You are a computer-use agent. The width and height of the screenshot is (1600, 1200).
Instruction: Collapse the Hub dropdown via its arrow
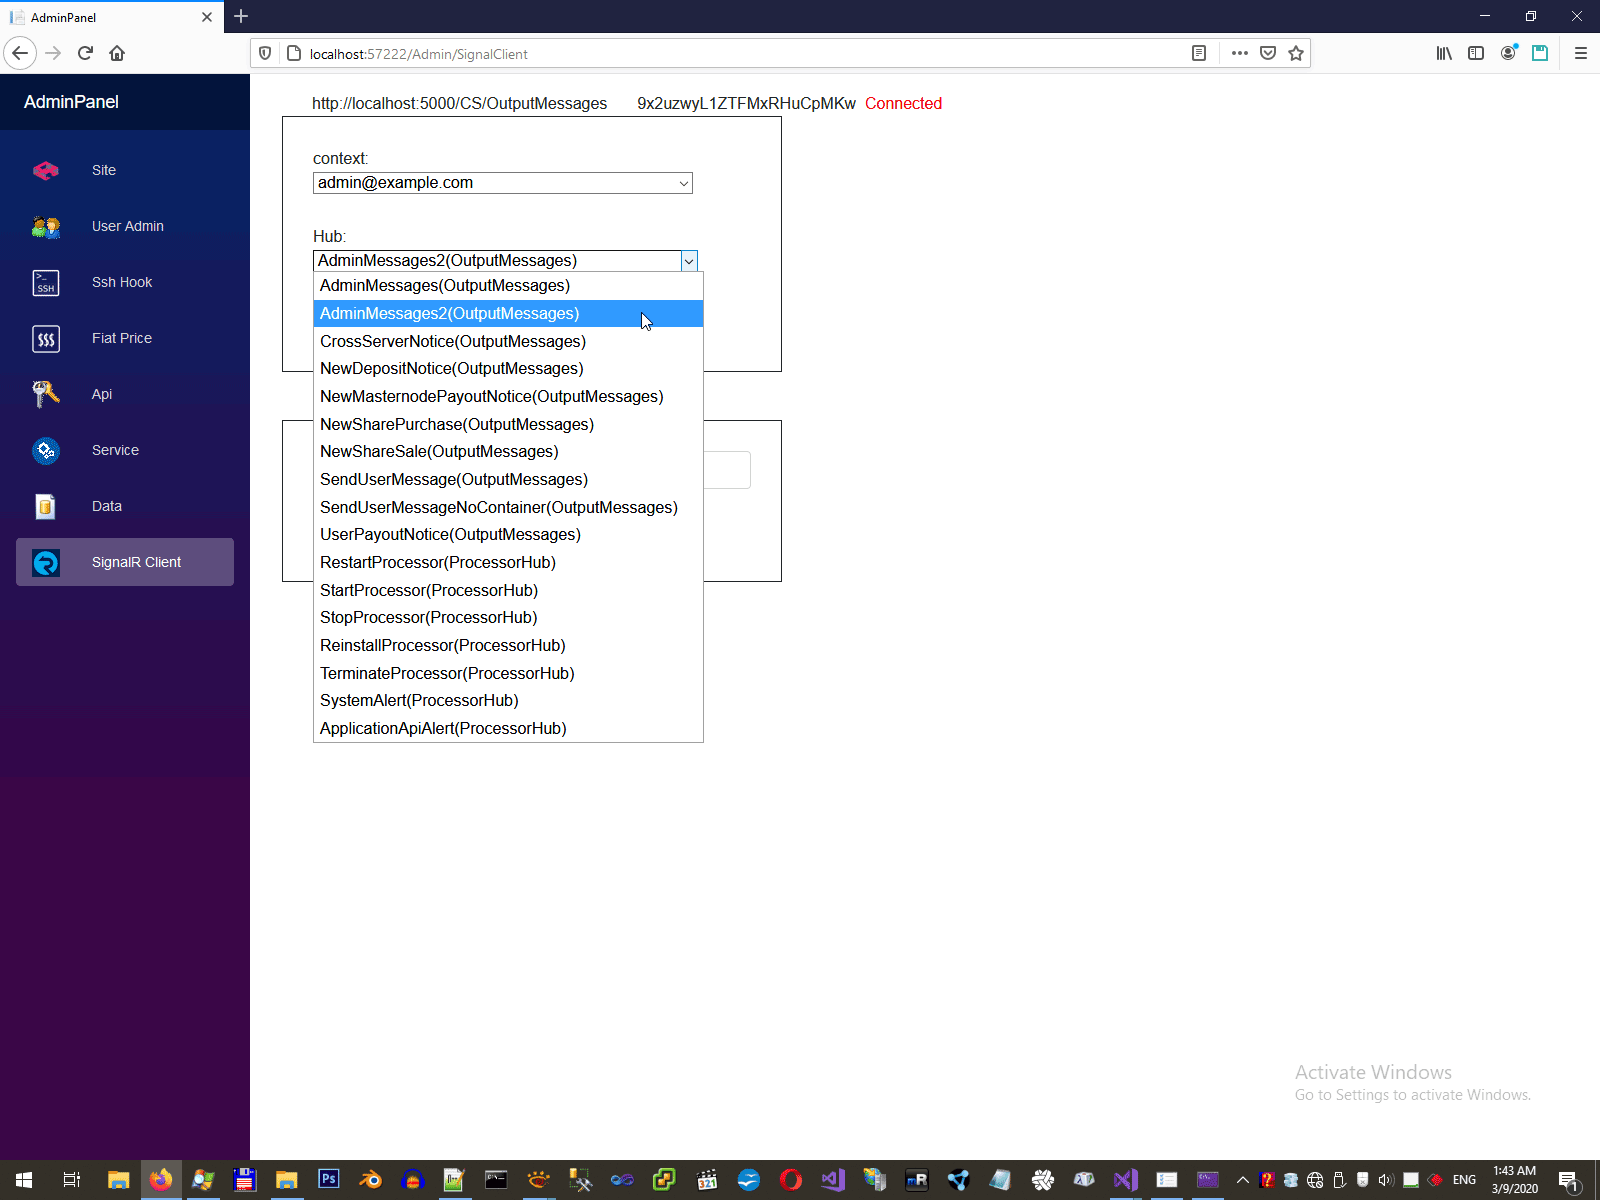(689, 261)
